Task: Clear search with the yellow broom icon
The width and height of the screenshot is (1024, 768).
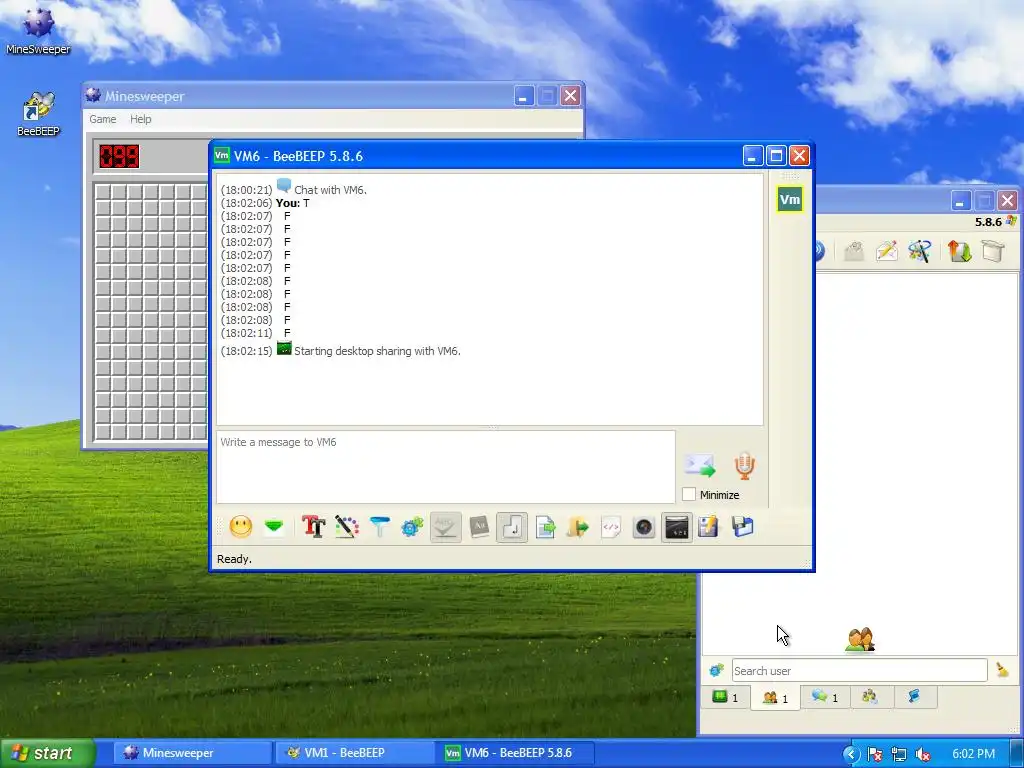Action: 1002,670
